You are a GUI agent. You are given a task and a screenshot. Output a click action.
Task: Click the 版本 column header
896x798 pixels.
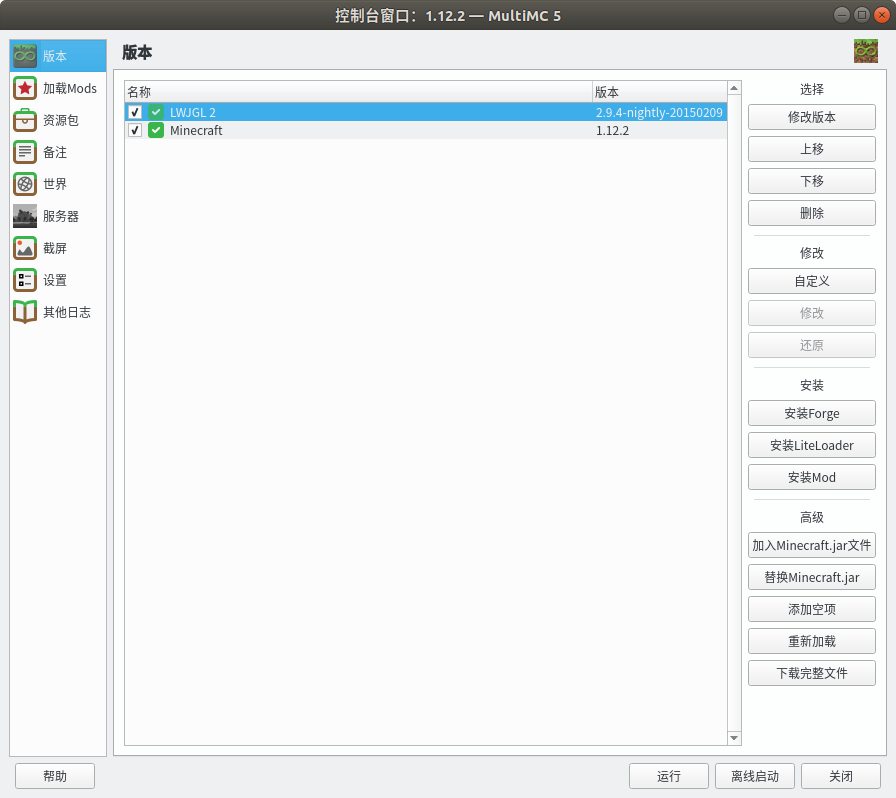coord(659,92)
